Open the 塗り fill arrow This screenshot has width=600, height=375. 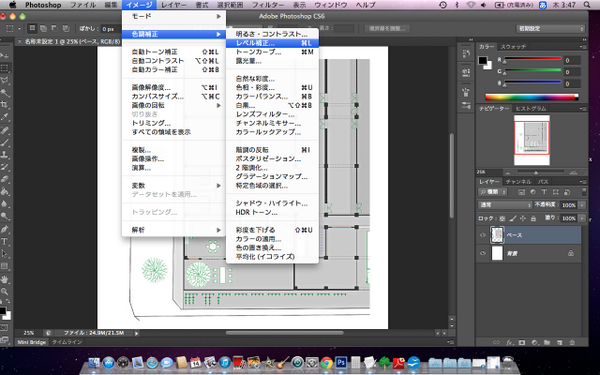click(582, 218)
